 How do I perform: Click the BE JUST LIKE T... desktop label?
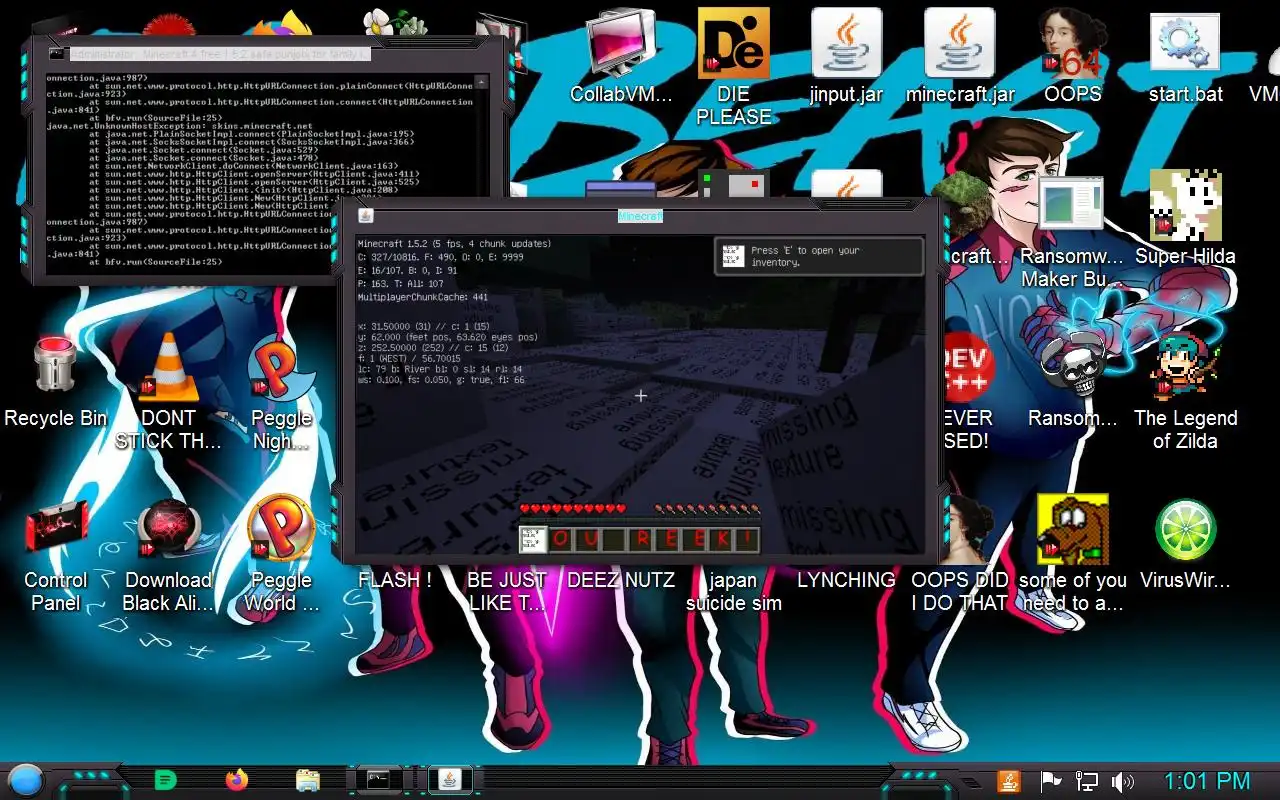pyautogui.click(x=508, y=591)
